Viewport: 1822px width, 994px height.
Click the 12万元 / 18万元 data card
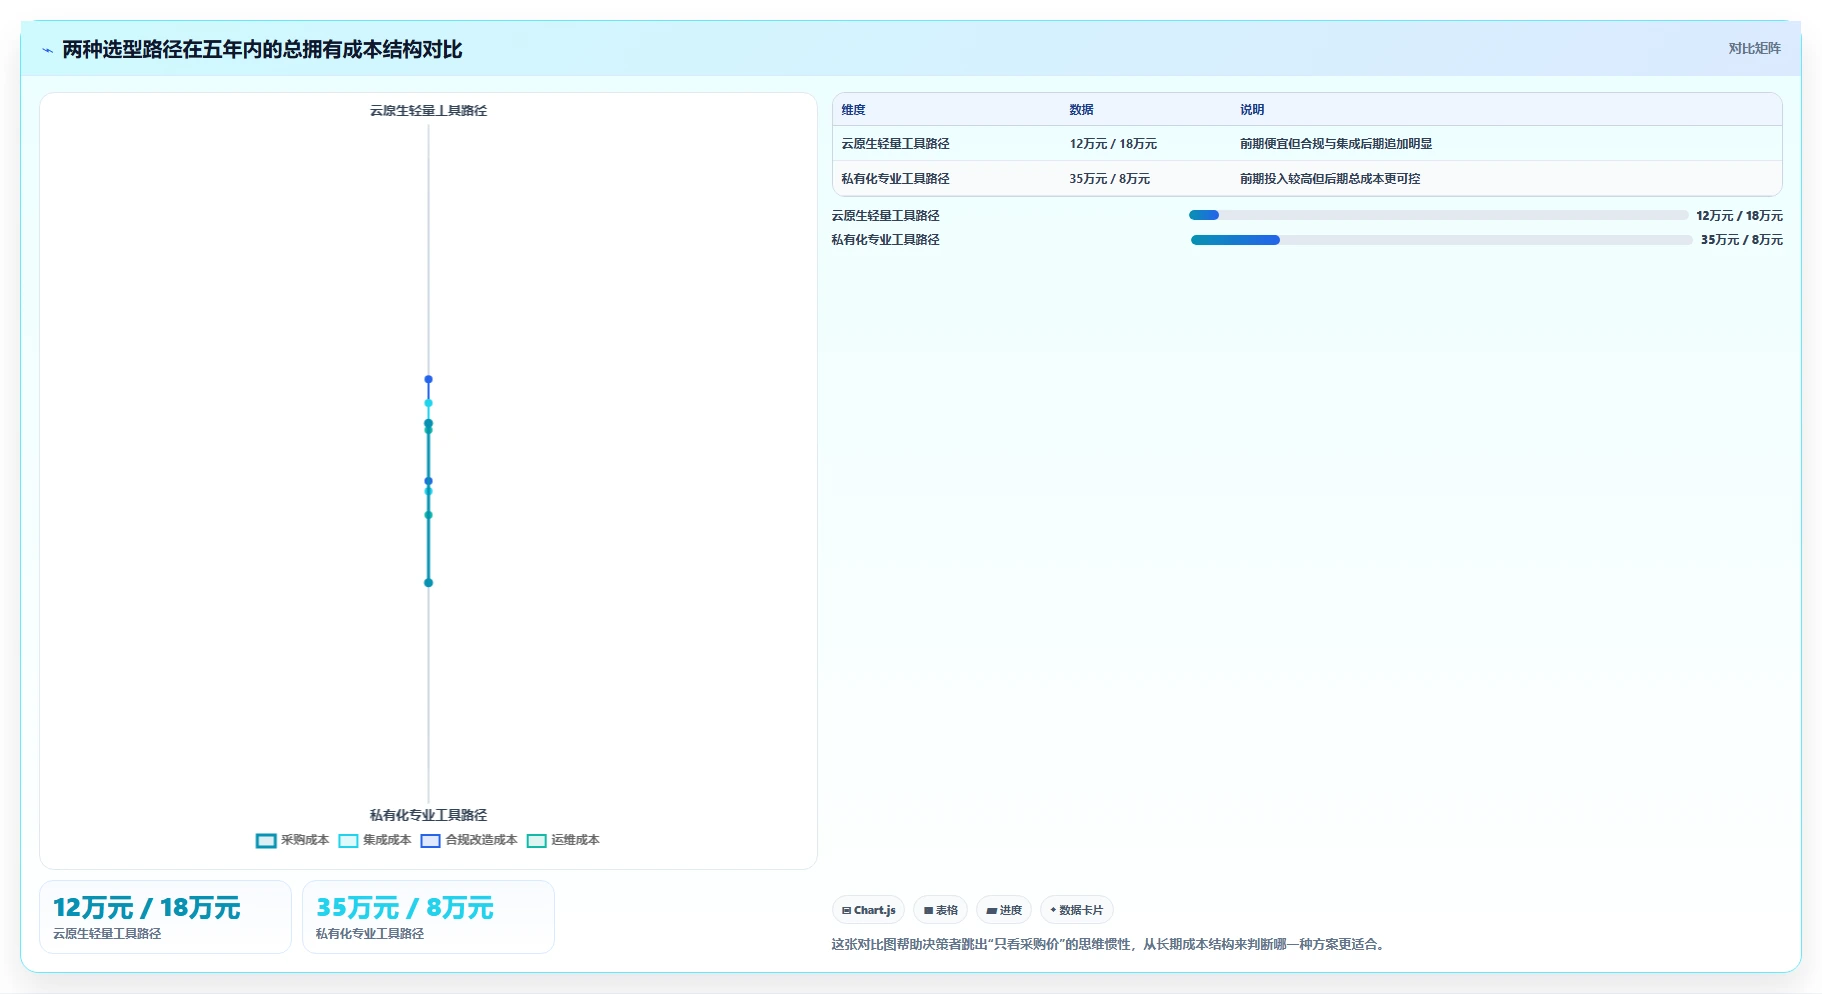pyautogui.click(x=165, y=917)
